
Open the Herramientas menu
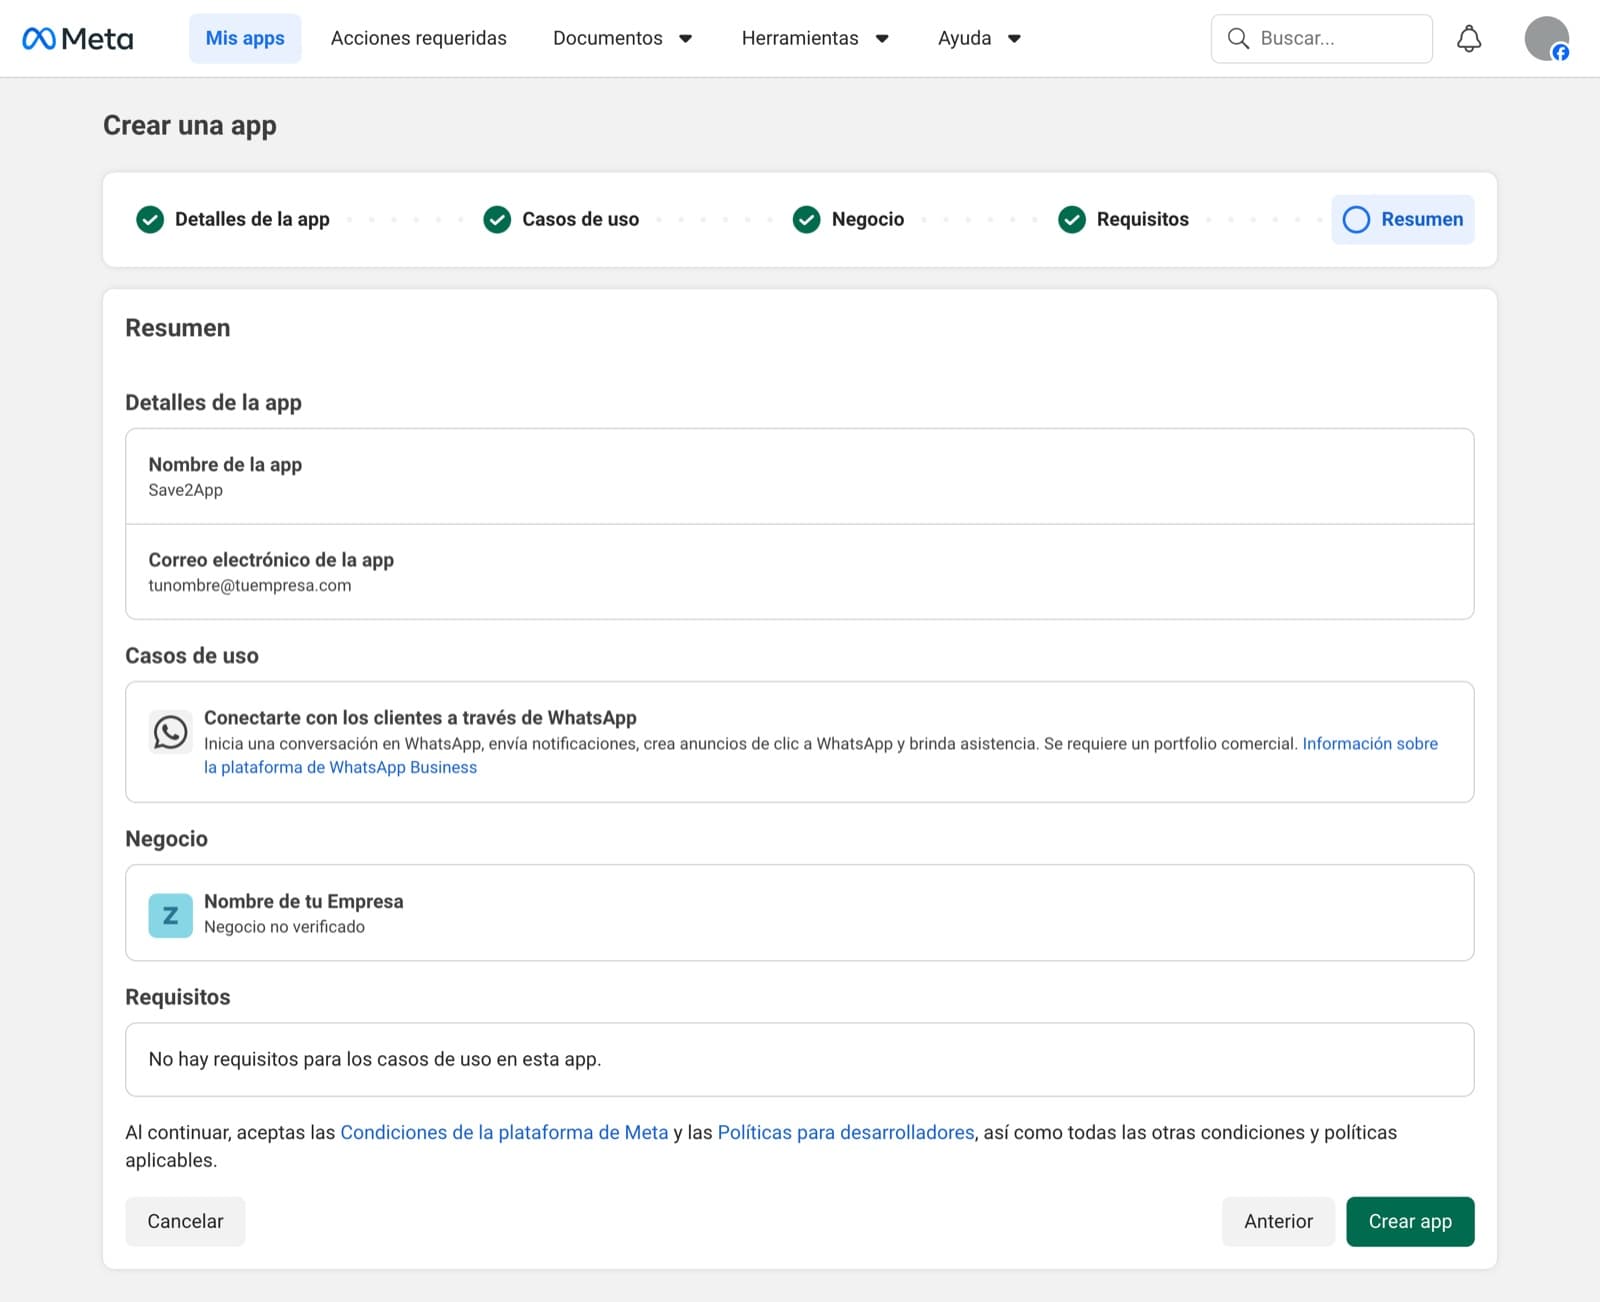tap(815, 38)
